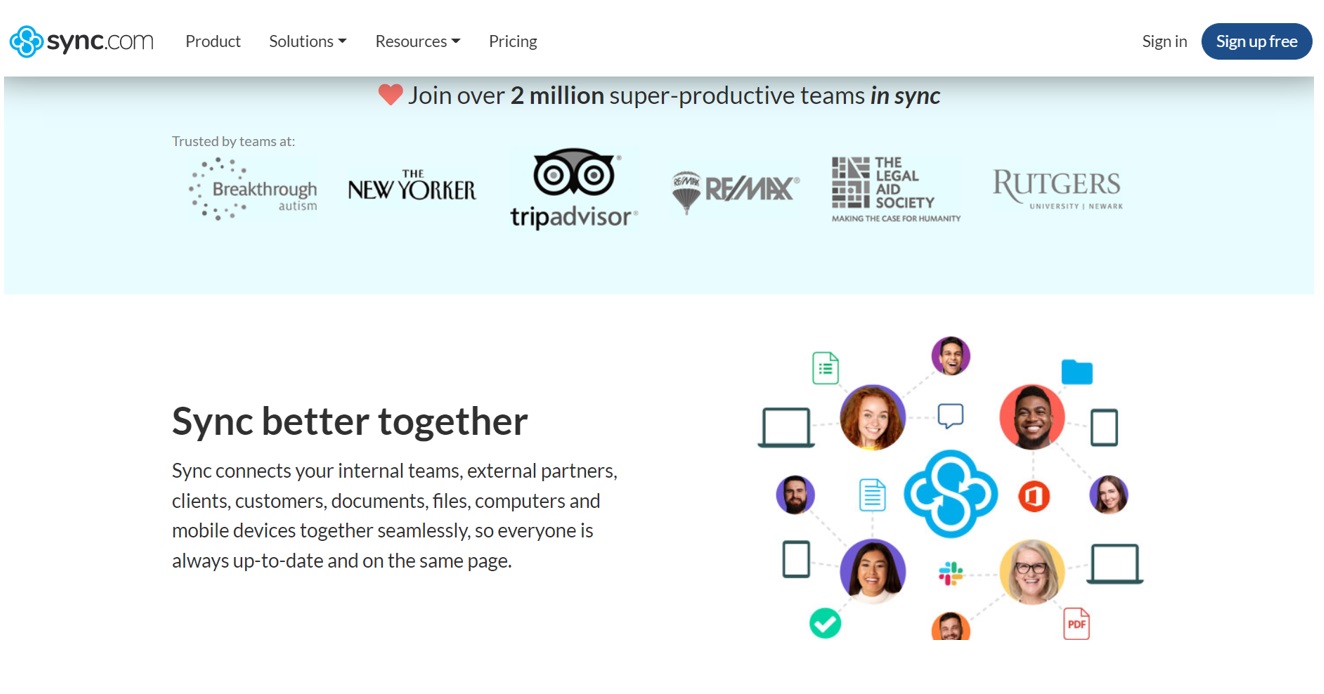Select the chat speech bubble icon
Screen dimensions: 1324x694
[950, 416]
